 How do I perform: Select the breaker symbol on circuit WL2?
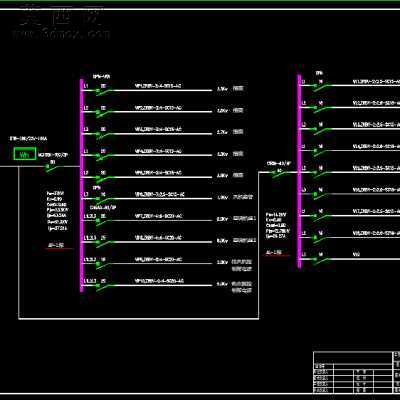tap(322, 108)
